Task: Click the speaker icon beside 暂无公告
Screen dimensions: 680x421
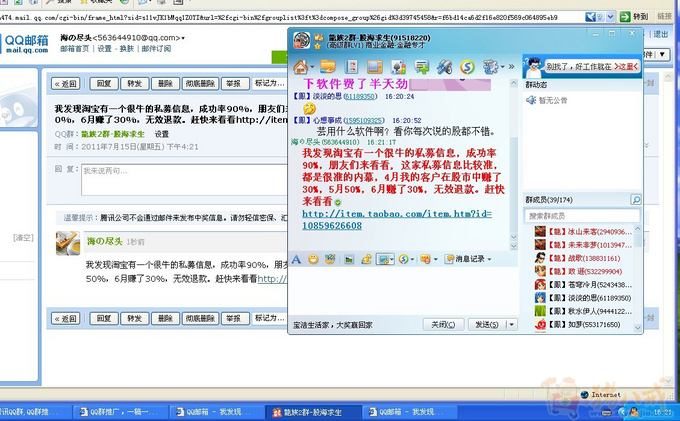Action: [x=531, y=100]
